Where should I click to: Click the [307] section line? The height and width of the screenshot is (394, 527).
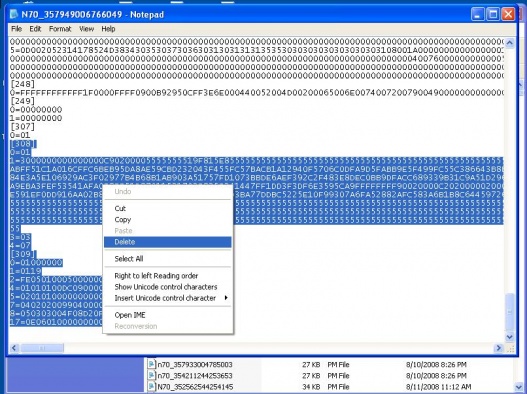[x=23, y=127]
